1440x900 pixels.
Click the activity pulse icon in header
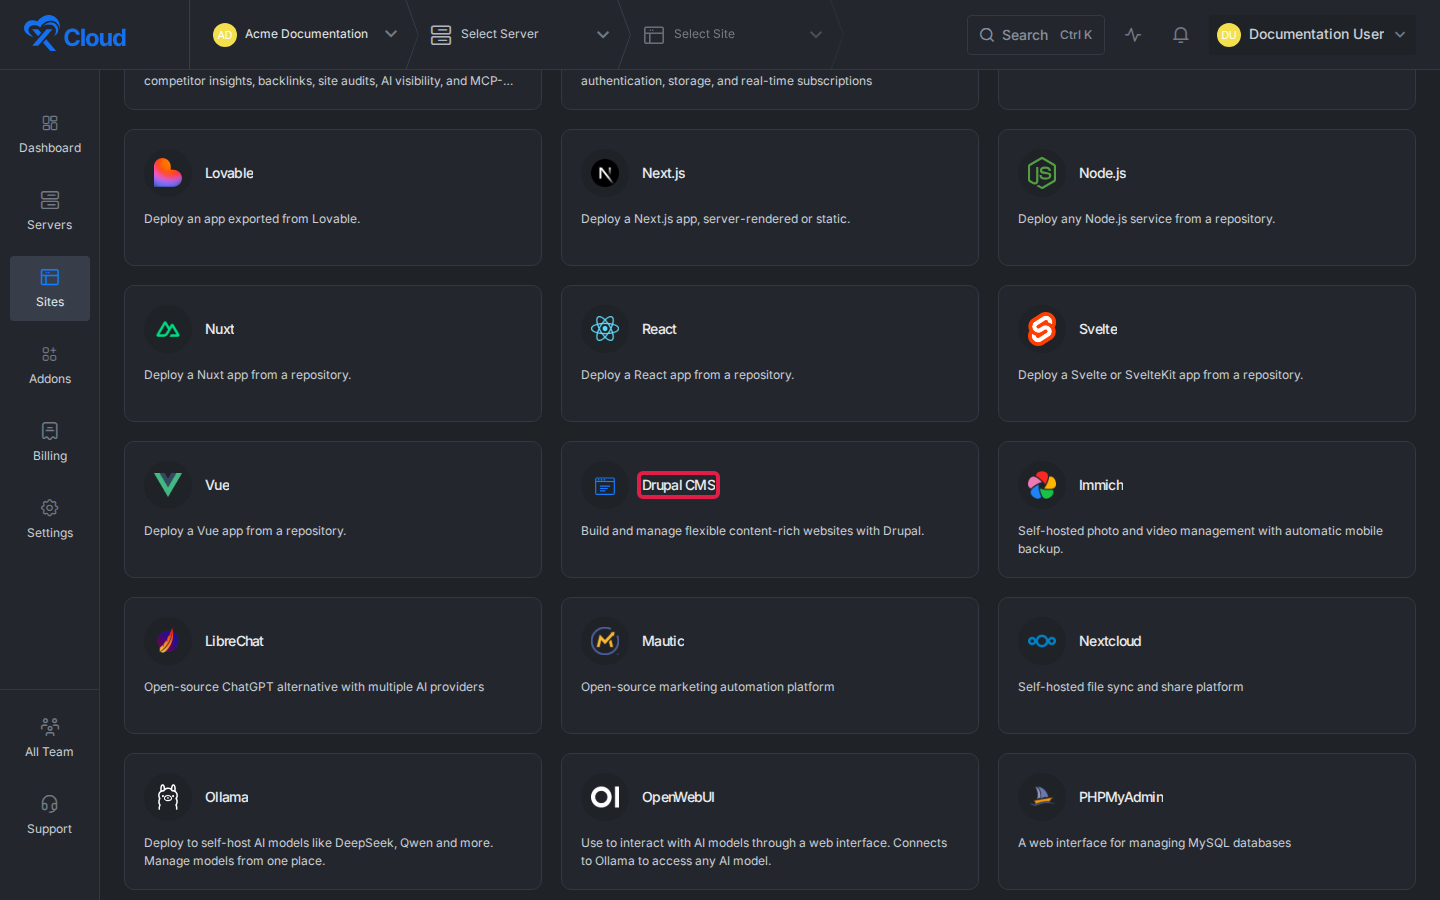1133,35
